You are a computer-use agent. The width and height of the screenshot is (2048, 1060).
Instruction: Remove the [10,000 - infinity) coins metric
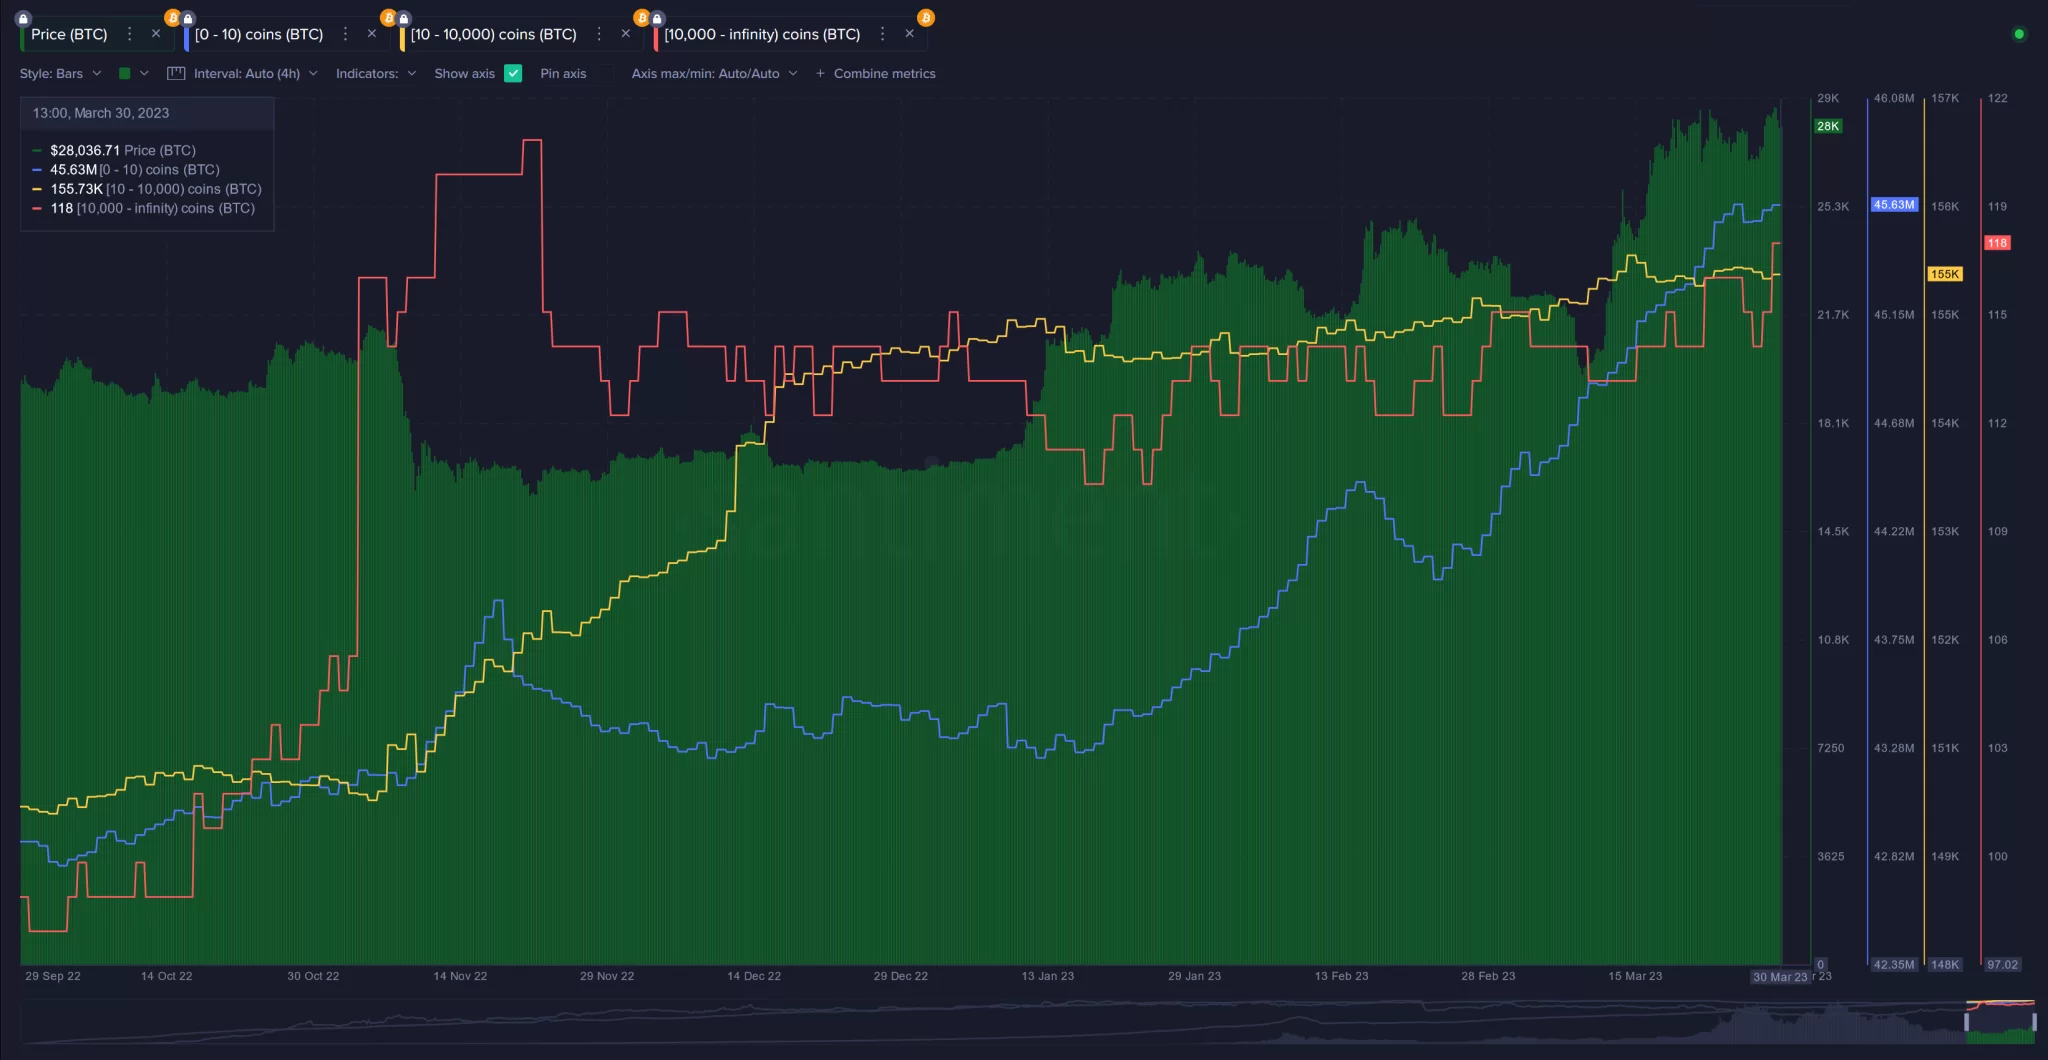click(x=909, y=34)
